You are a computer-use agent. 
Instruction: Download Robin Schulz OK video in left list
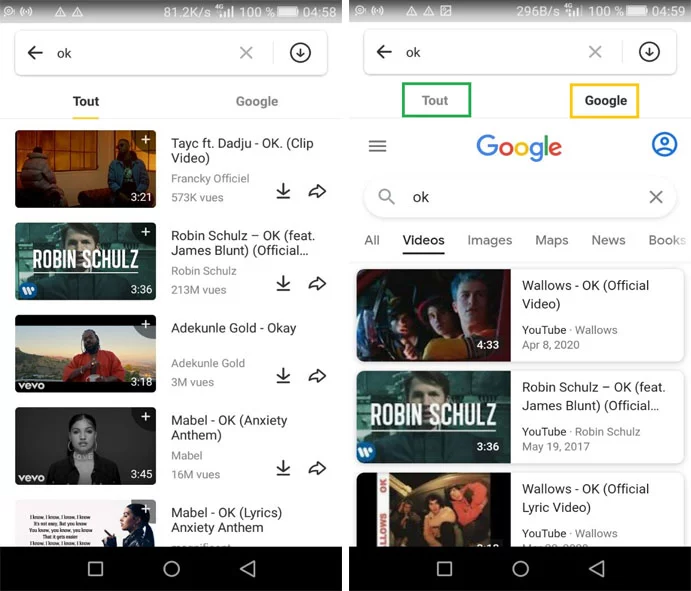pyautogui.click(x=283, y=283)
